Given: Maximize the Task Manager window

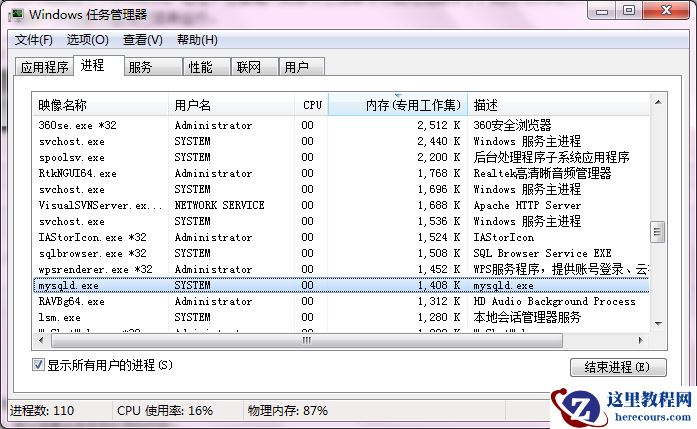Looking at the screenshot, I should [x=629, y=11].
